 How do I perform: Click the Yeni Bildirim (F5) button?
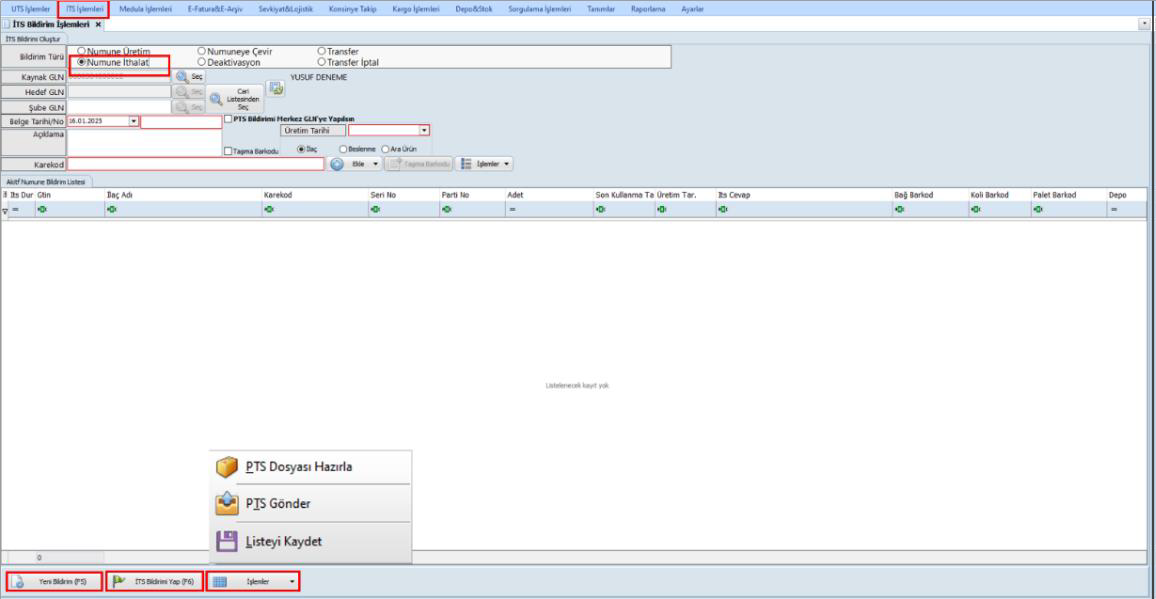56,582
